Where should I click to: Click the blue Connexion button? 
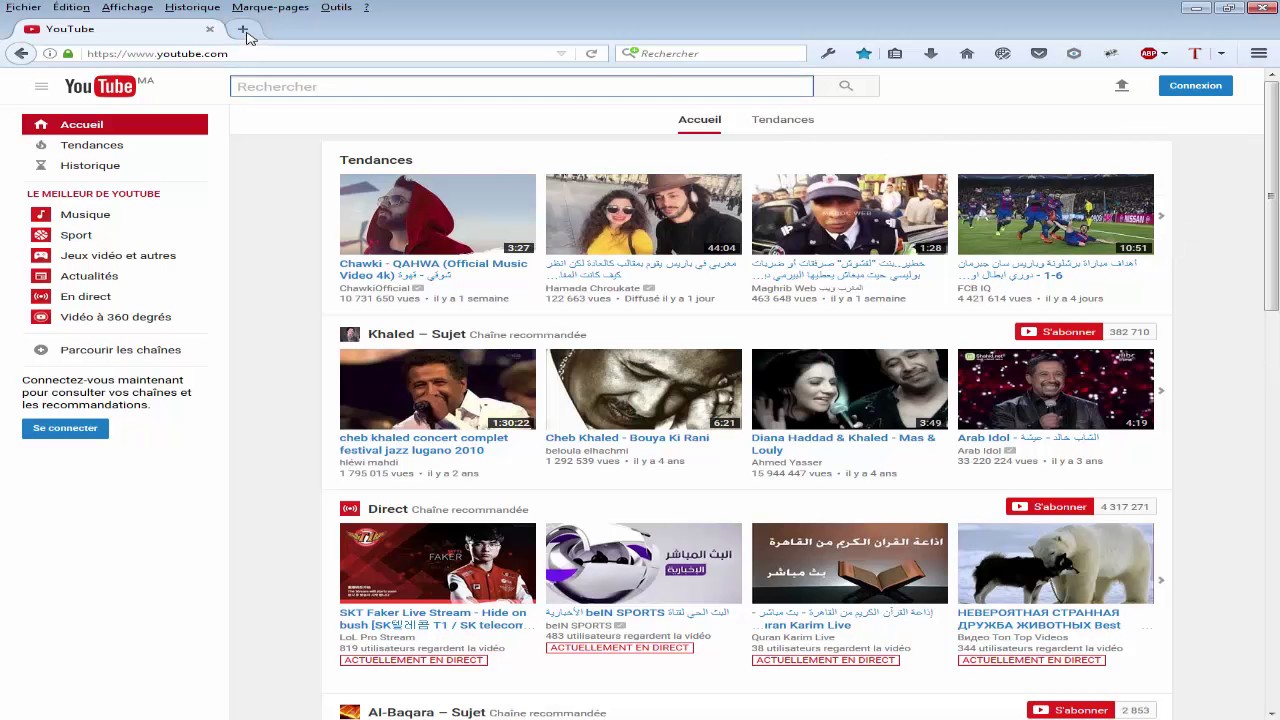click(1196, 86)
